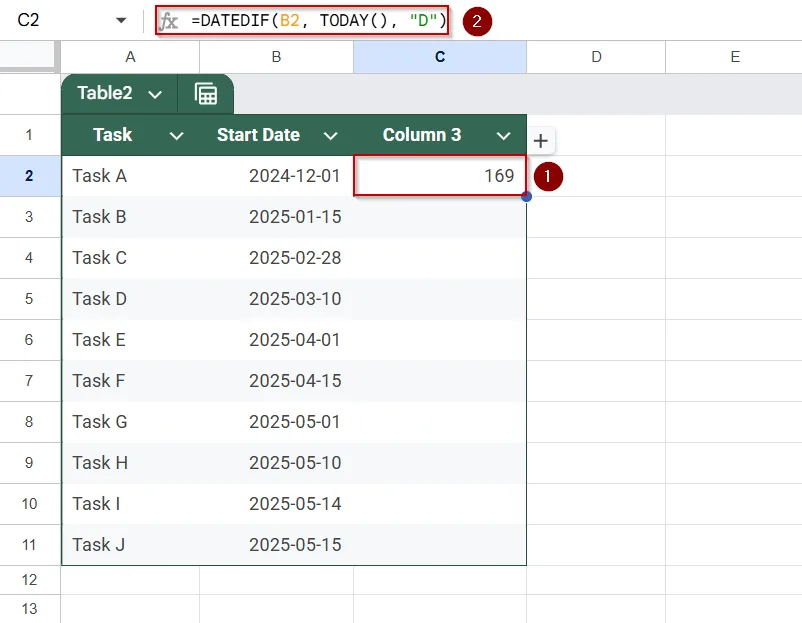
Task: Select date cell 2025-04-15
Action: (x=276, y=381)
